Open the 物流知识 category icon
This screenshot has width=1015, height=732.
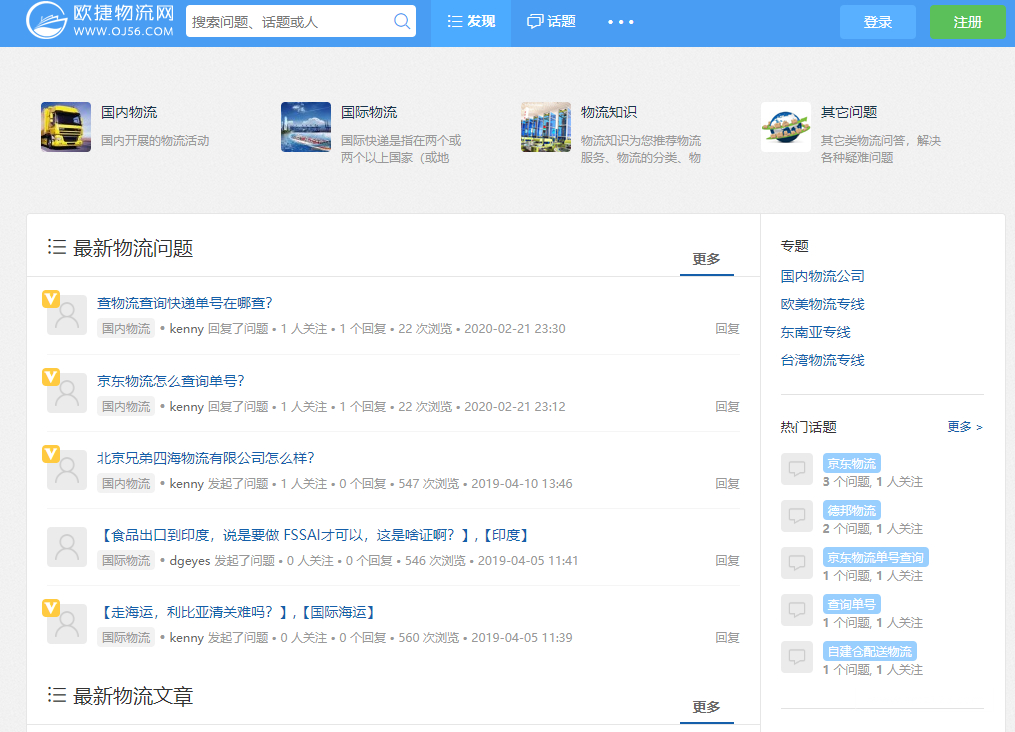click(546, 127)
